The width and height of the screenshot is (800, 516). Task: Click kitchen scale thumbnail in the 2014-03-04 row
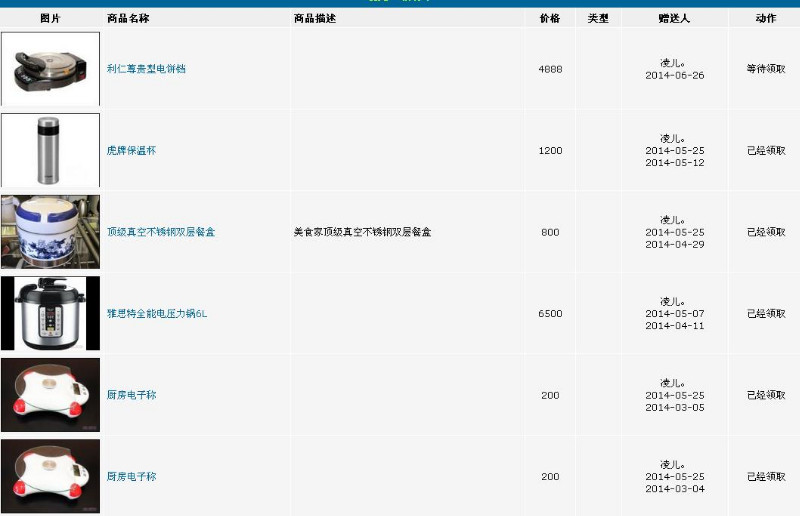pos(51,476)
